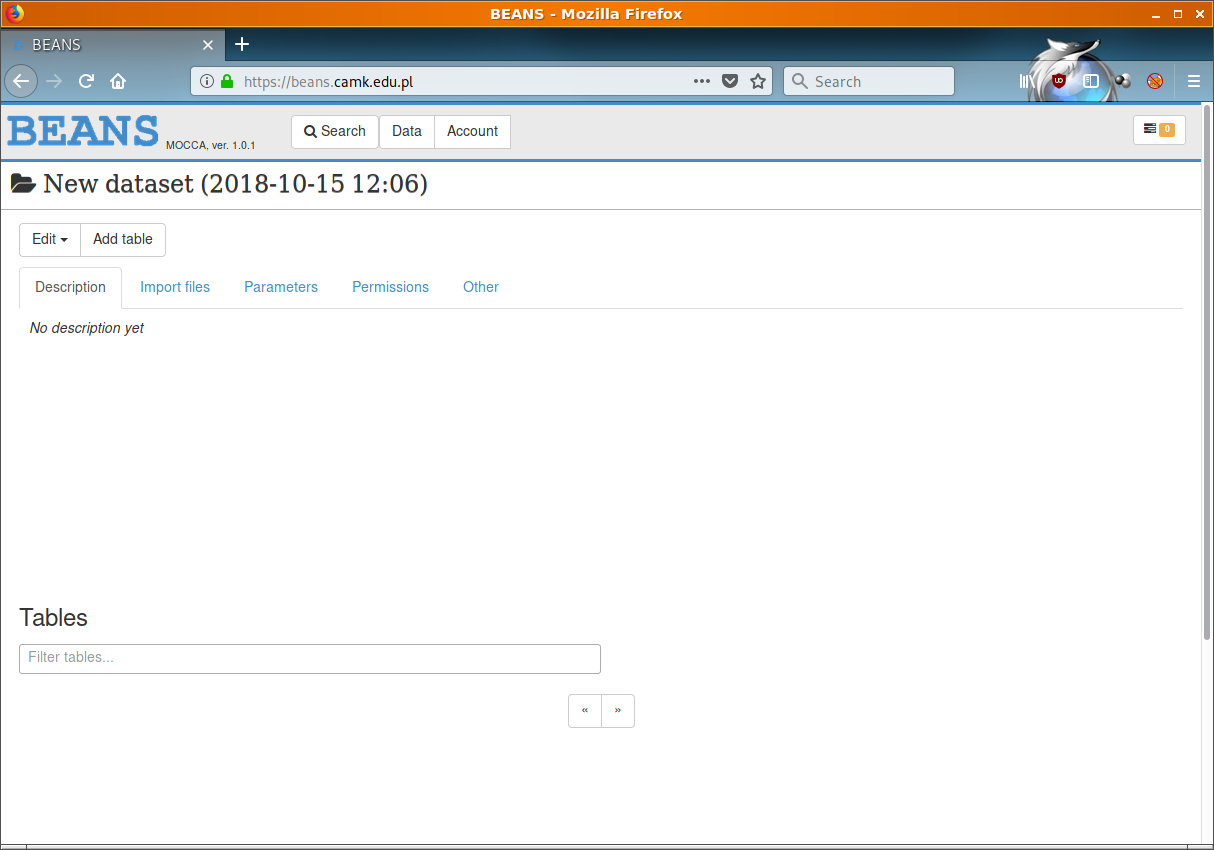
Task: Open the Firefox hamburger menu
Action: tap(1193, 82)
